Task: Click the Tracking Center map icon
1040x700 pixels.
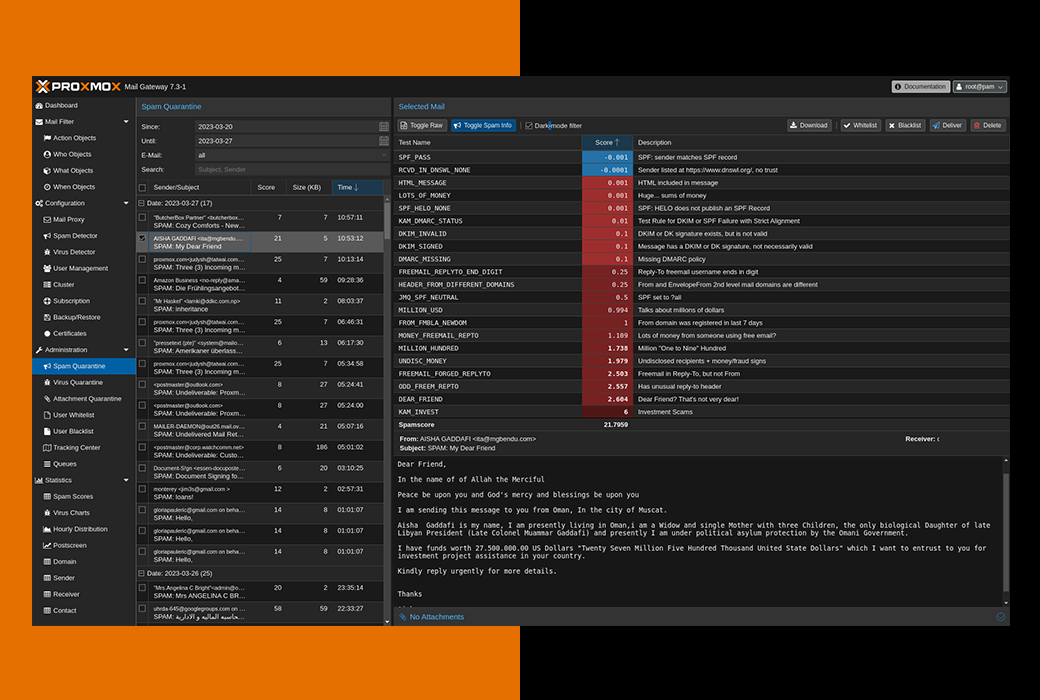Action: pyautogui.click(x=47, y=448)
